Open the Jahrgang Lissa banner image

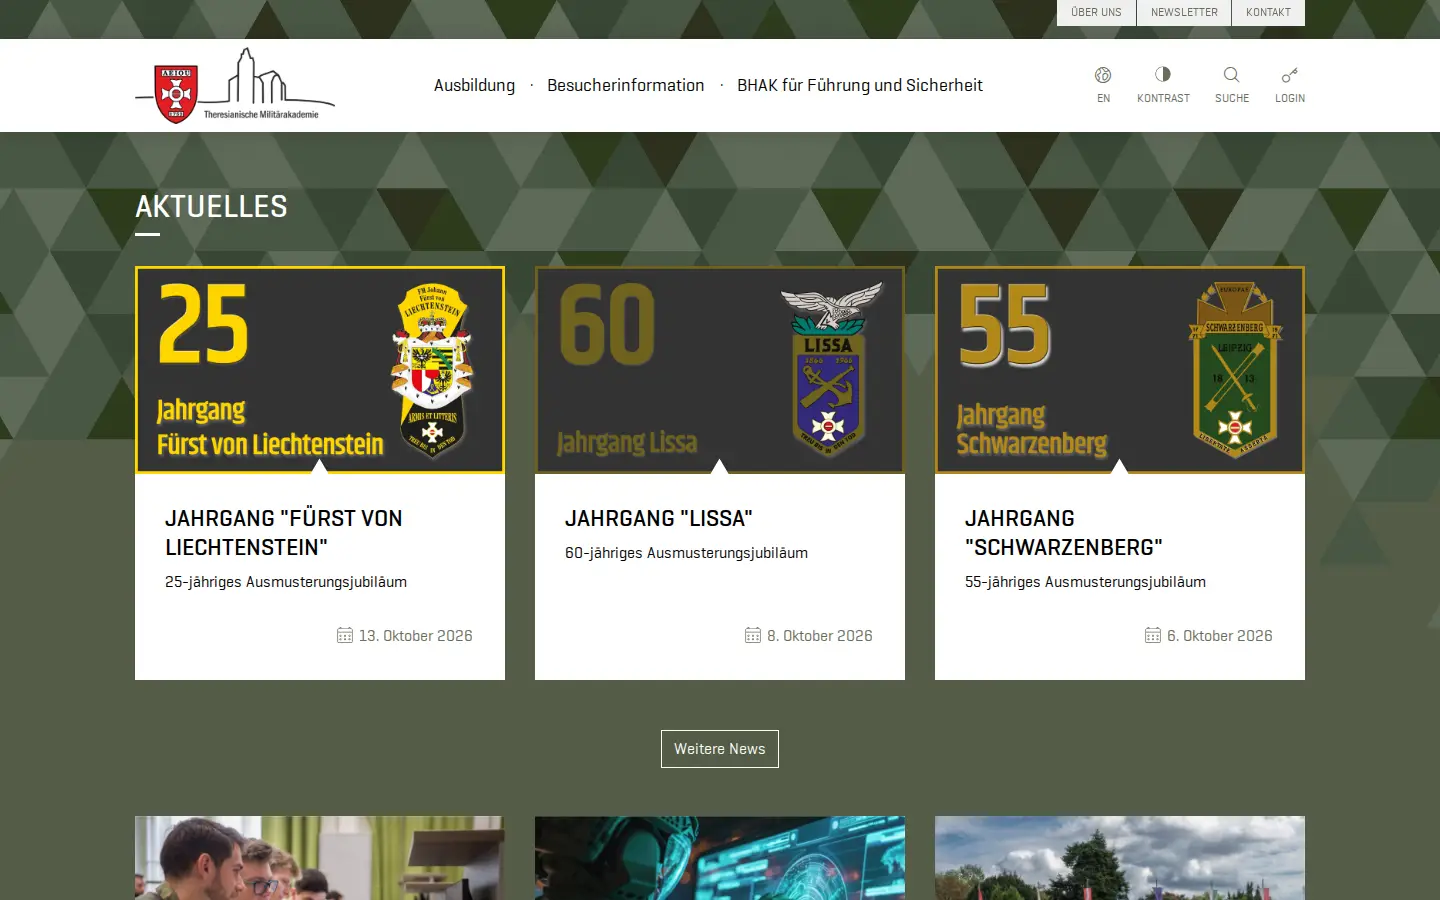tap(720, 370)
